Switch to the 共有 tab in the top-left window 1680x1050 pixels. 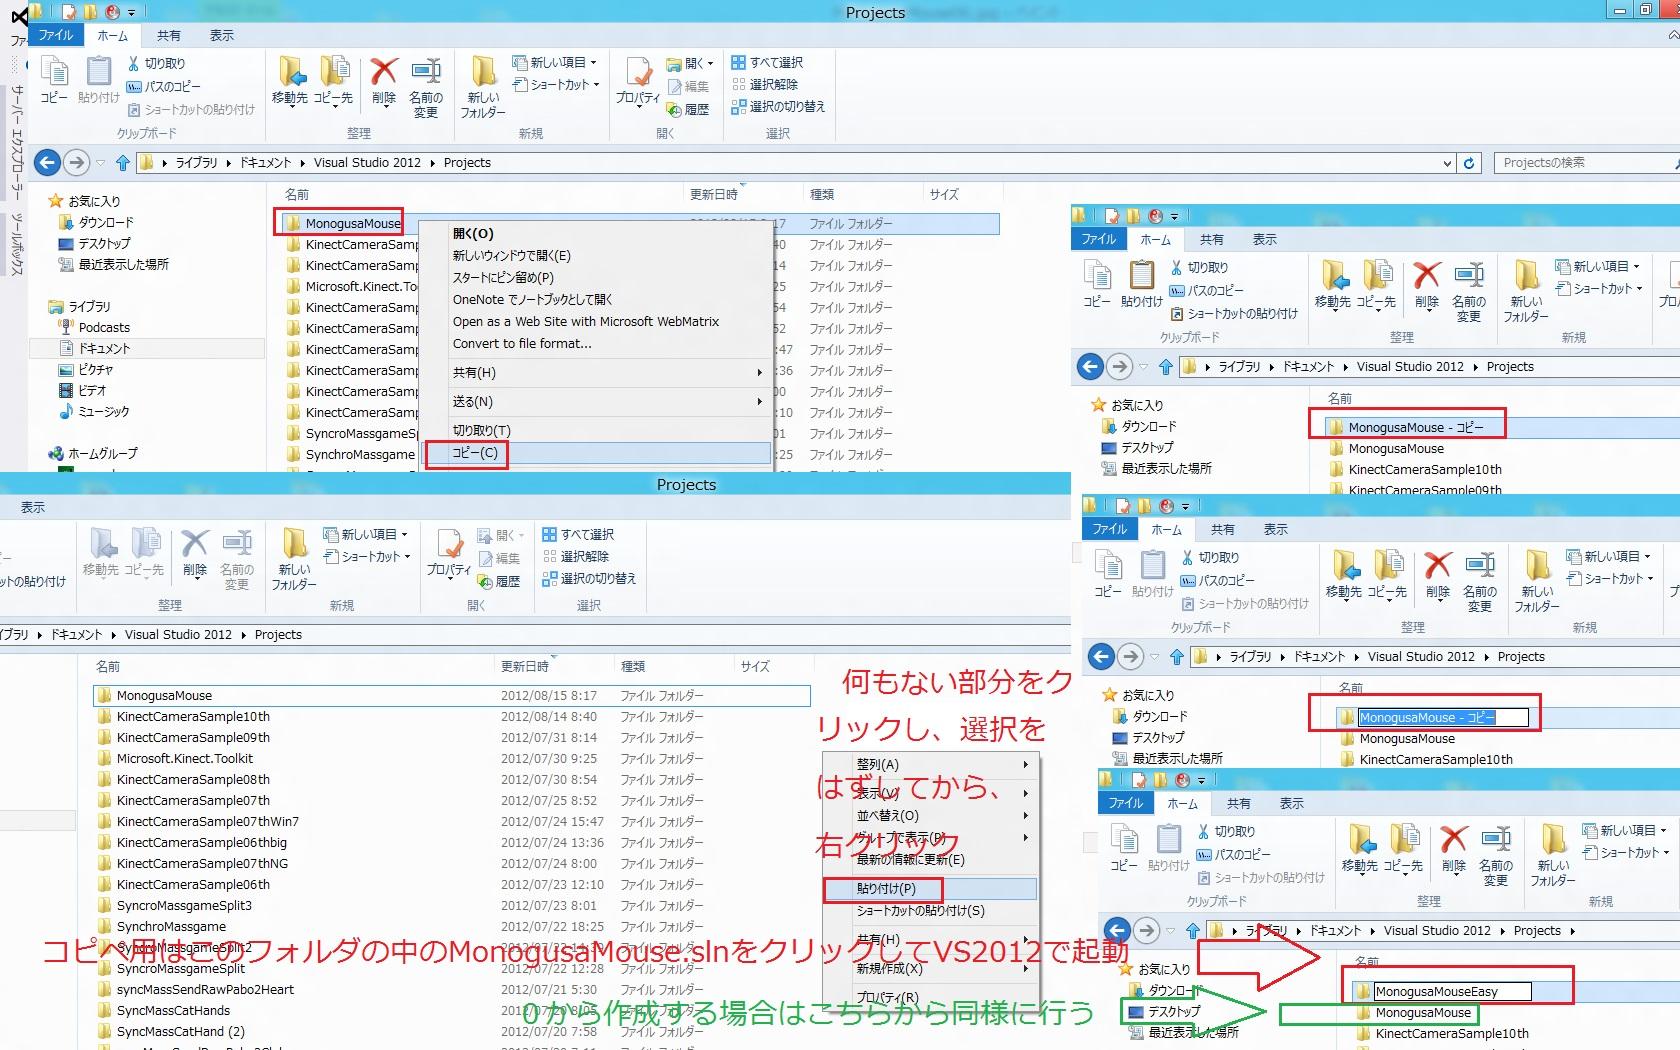click(169, 35)
